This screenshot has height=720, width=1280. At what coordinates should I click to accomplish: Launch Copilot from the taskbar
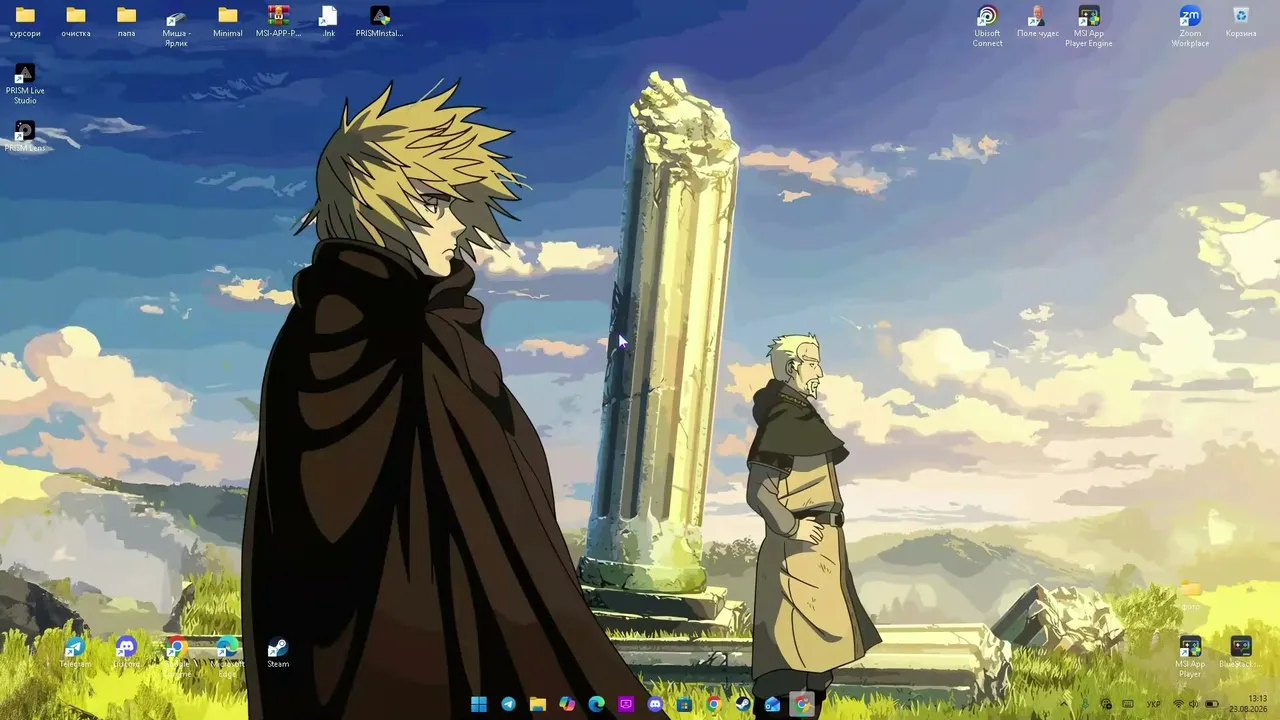(x=567, y=704)
